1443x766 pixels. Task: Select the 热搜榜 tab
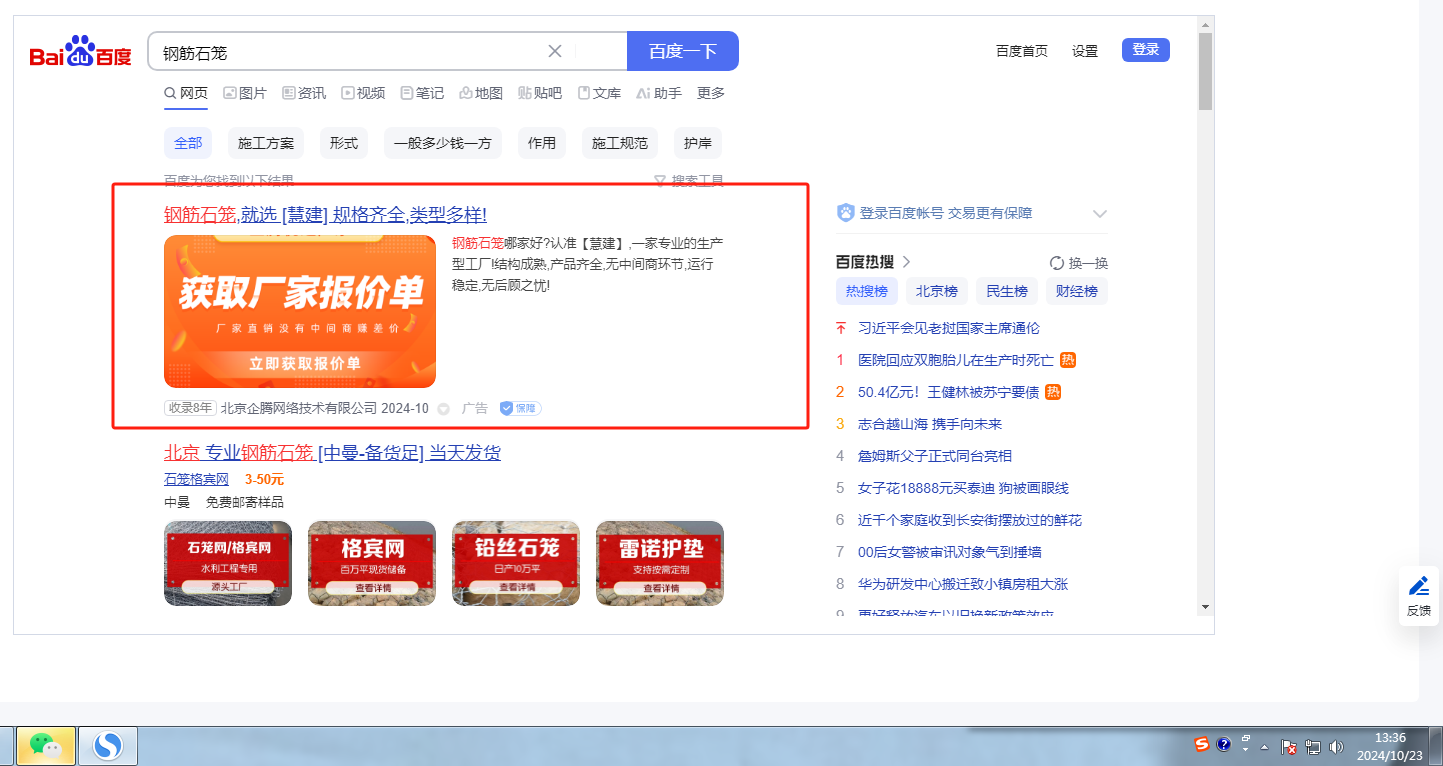click(867, 291)
